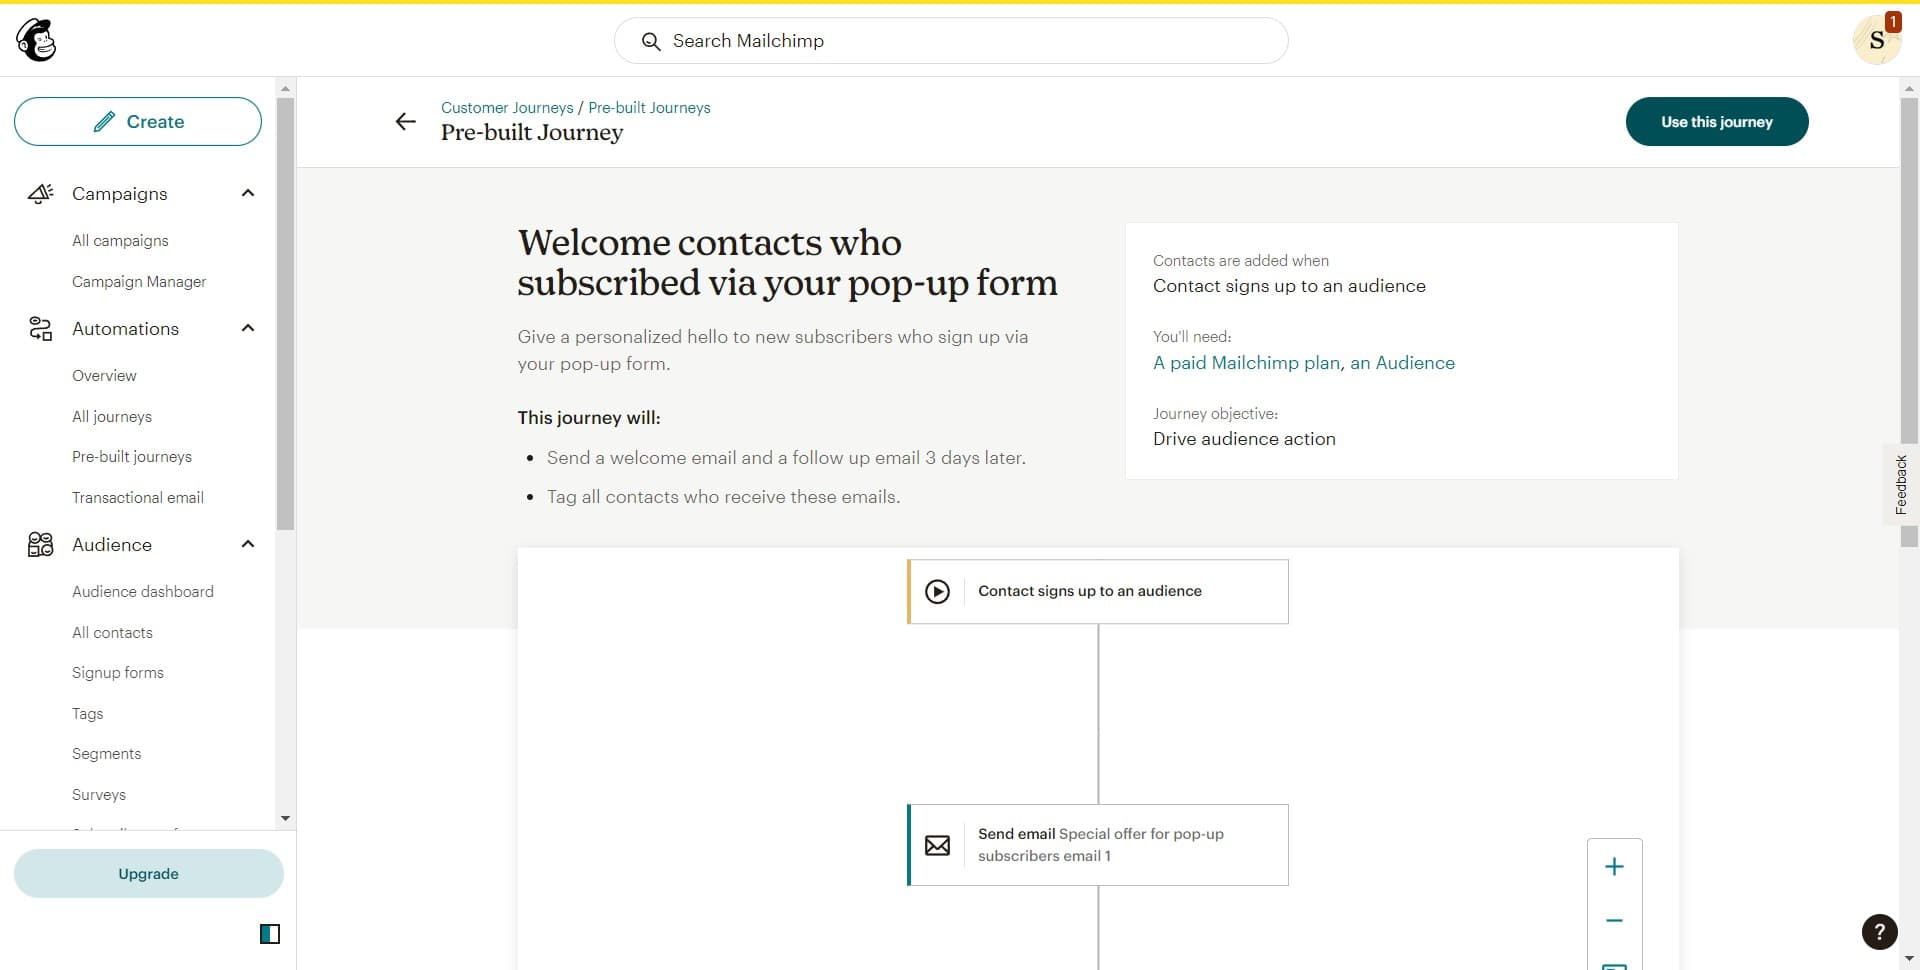Click the envelope icon on Send email step
Image resolution: width=1920 pixels, height=970 pixels.
[937, 845]
